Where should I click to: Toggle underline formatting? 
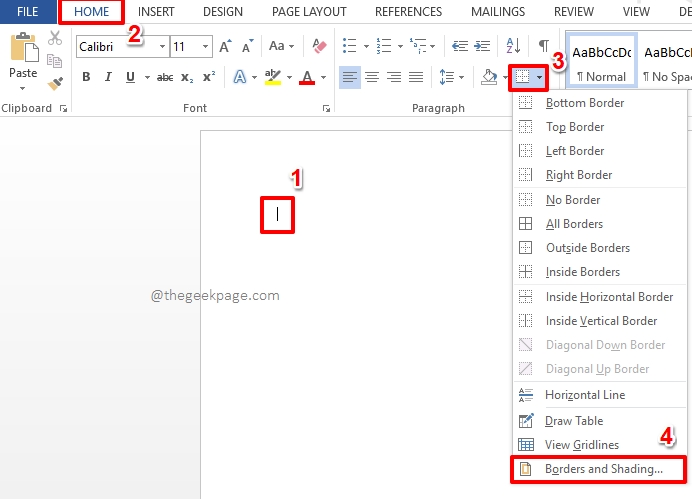tap(130, 77)
